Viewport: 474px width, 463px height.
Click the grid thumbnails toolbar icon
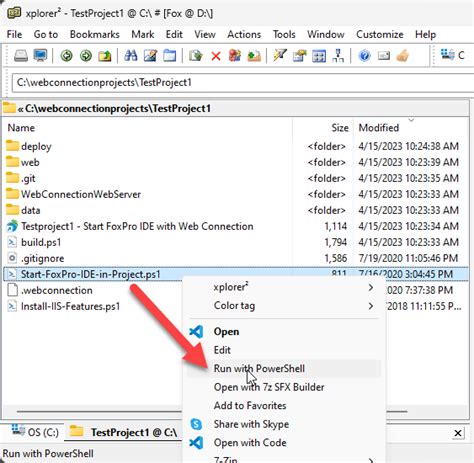319,56
